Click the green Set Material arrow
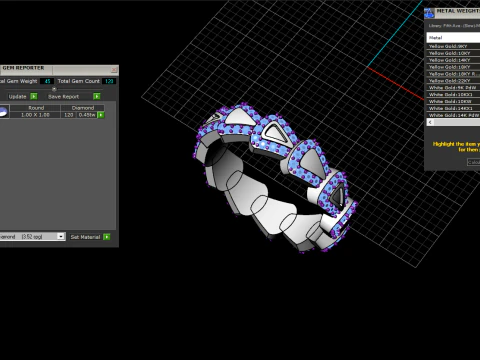This screenshot has height=360, width=480. pyautogui.click(x=107, y=237)
